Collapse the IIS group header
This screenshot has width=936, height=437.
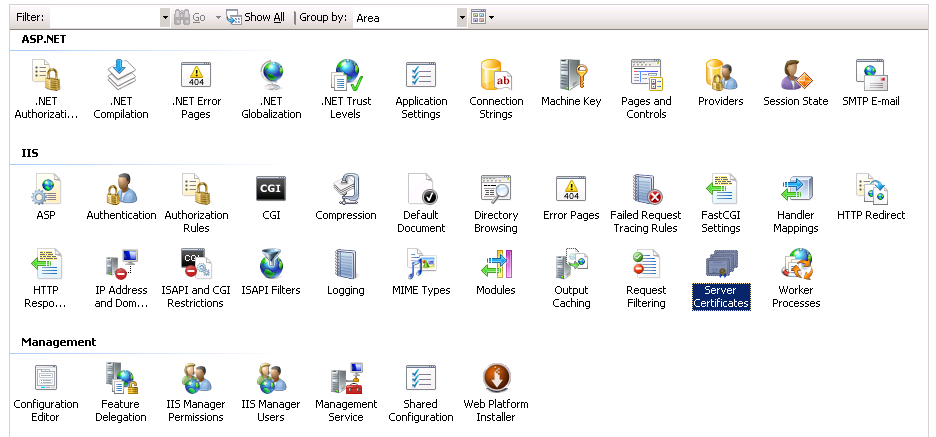(x=30, y=153)
